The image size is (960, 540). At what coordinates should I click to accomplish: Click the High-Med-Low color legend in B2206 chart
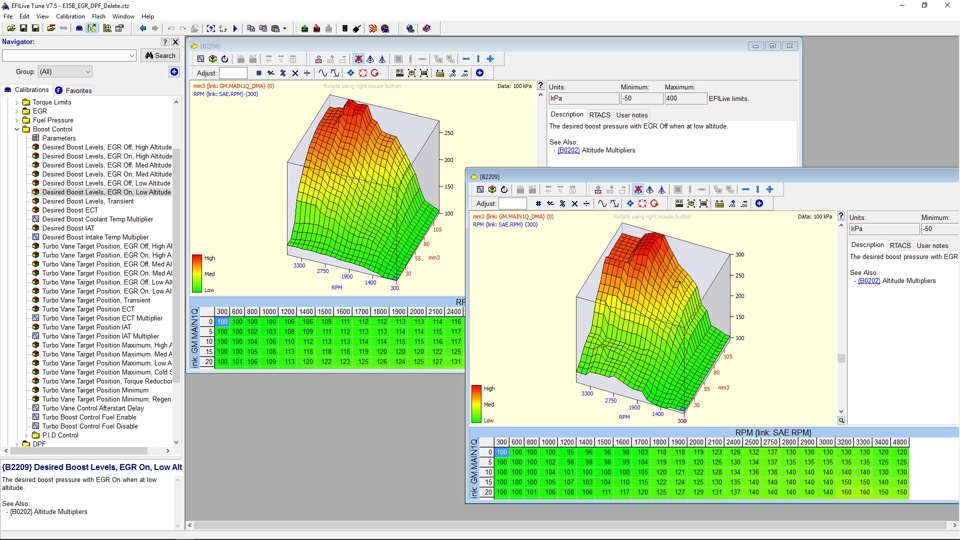point(204,274)
